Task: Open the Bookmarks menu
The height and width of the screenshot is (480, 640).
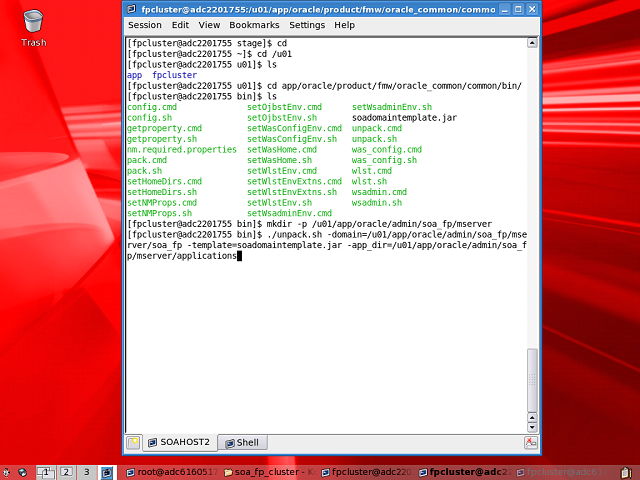Action: tap(254, 25)
